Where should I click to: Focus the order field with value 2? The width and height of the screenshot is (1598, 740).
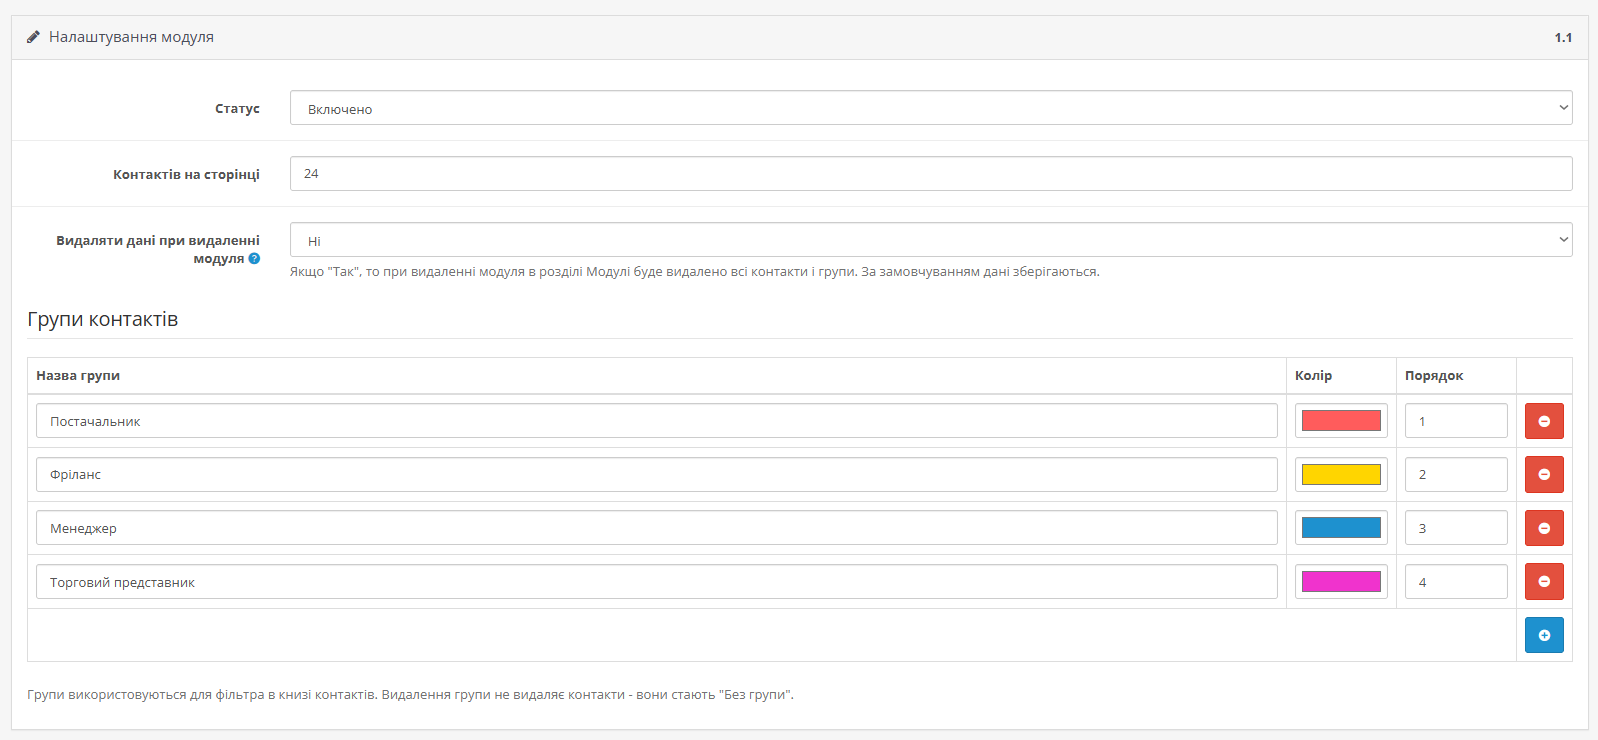pos(1456,474)
